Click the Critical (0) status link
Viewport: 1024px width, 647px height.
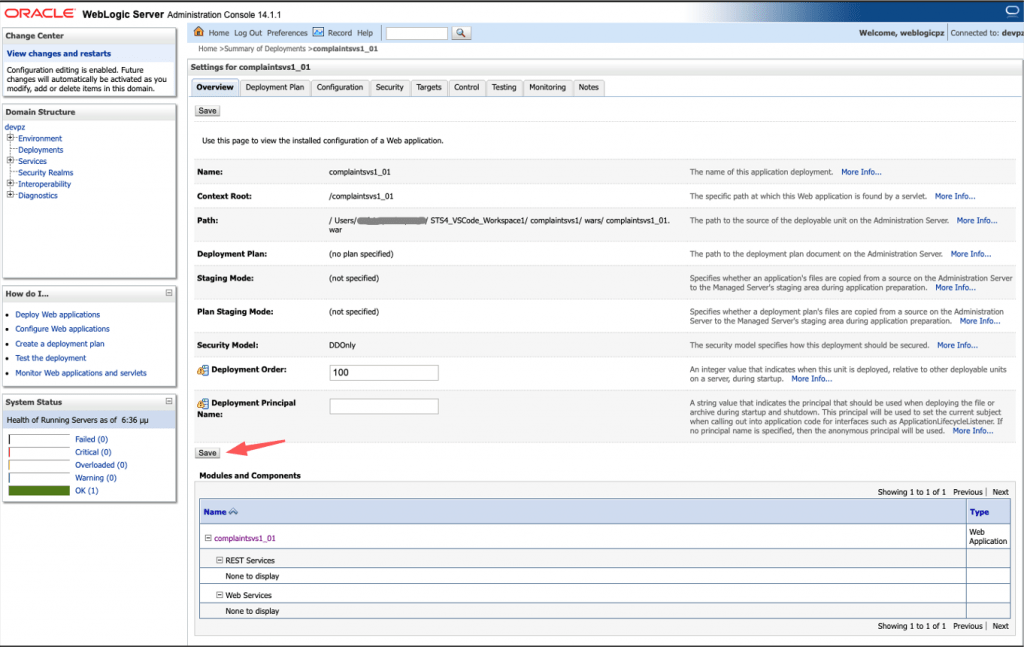coord(93,452)
